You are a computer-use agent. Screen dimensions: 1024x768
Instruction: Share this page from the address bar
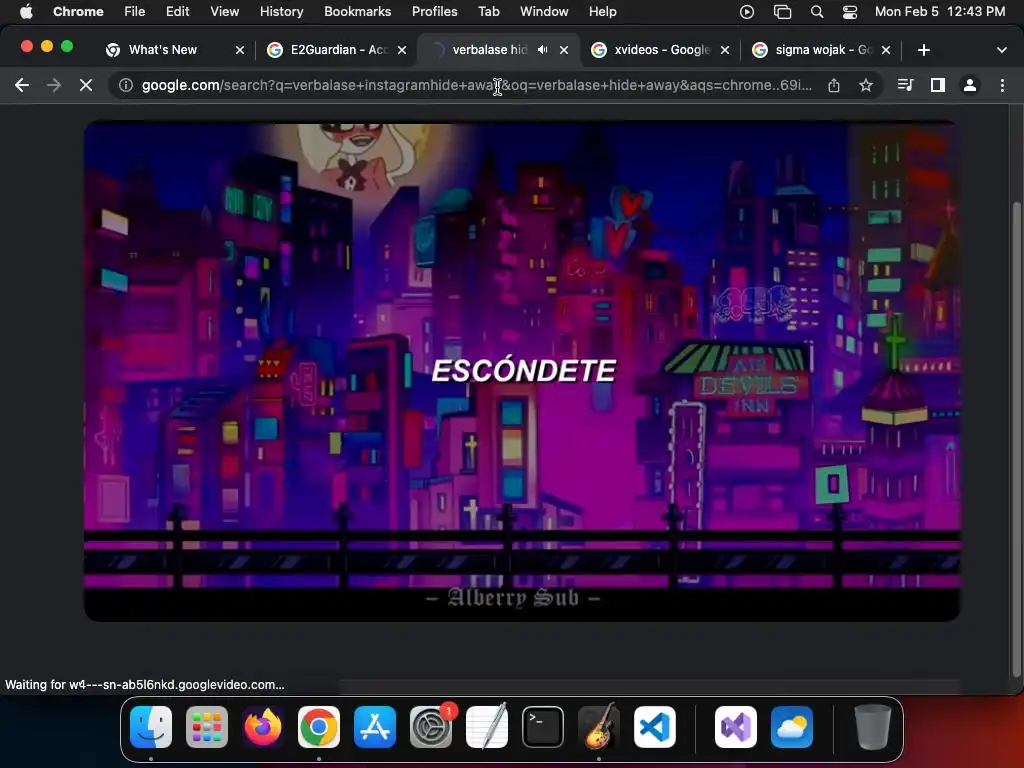[834, 85]
